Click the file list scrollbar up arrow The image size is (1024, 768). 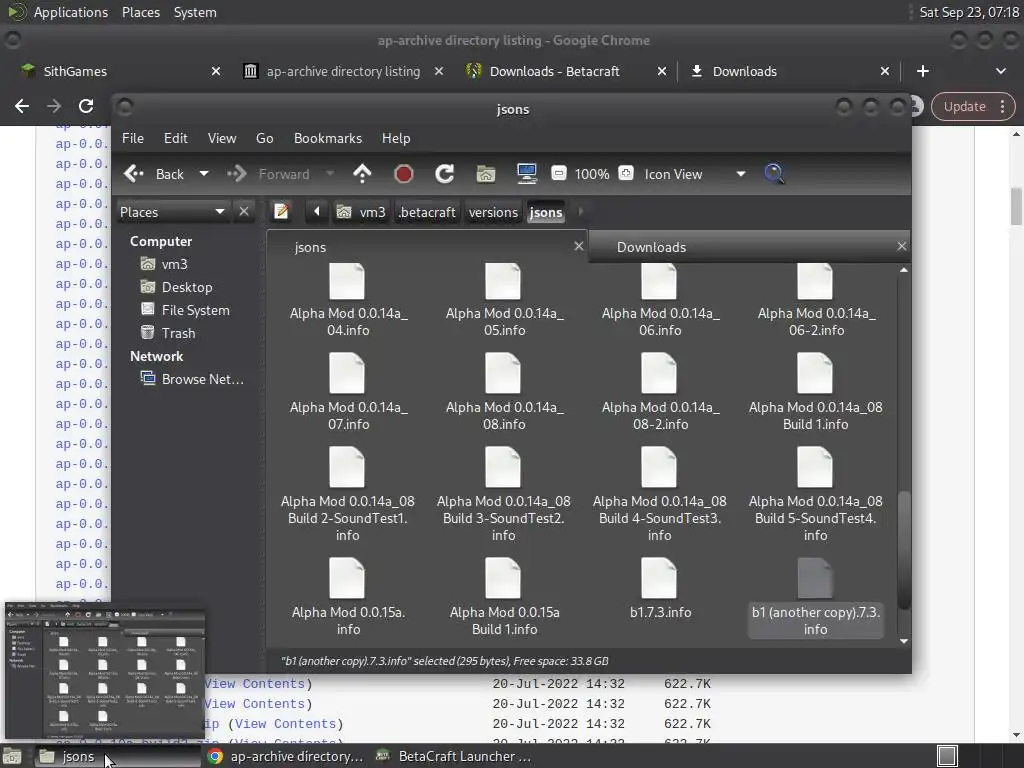point(904,270)
